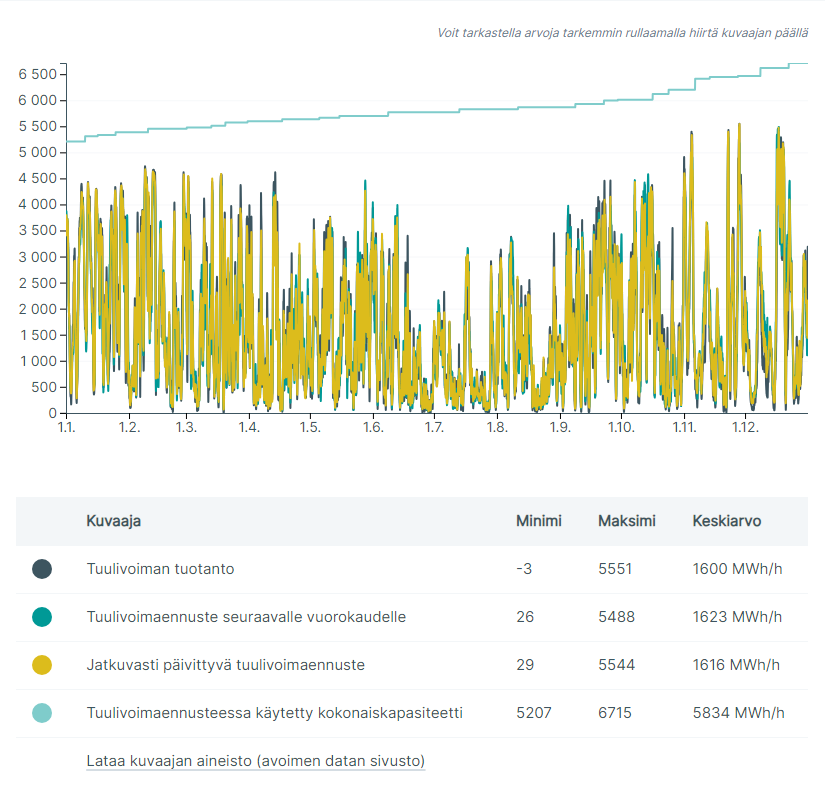Toggle Tuulivoimaennuste seuraavalle vuorokaudelle label
825x788 pixels.
[246, 617]
